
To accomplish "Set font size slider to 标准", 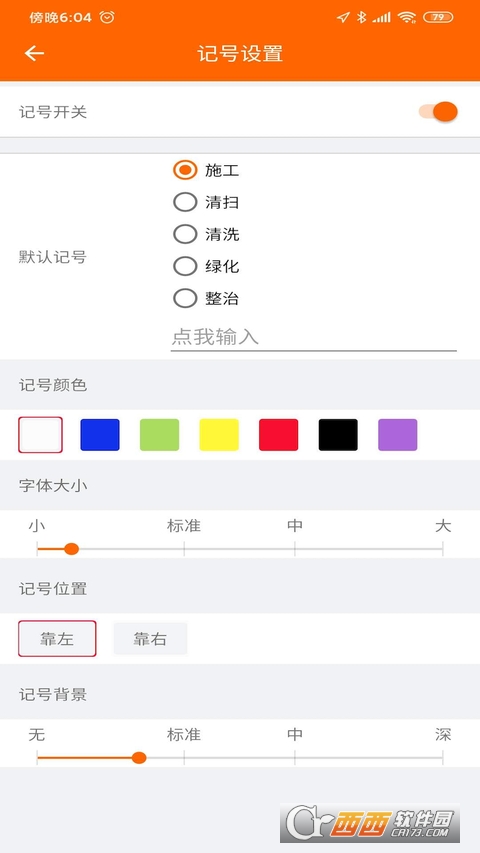I will (184, 549).
